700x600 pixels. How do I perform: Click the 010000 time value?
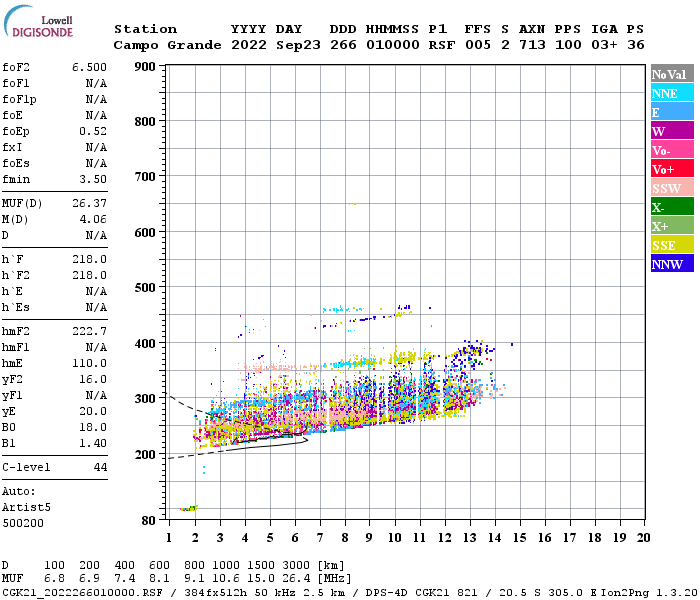tap(393, 45)
